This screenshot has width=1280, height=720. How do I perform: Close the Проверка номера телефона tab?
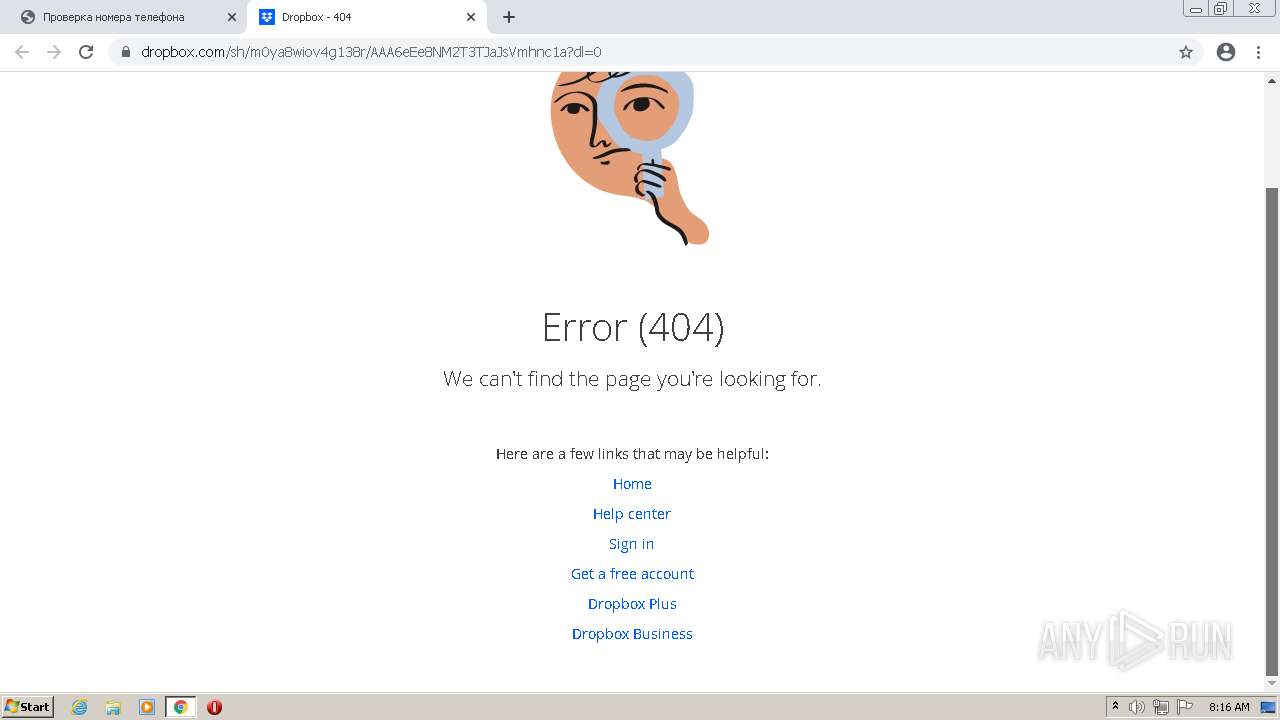click(231, 17)
